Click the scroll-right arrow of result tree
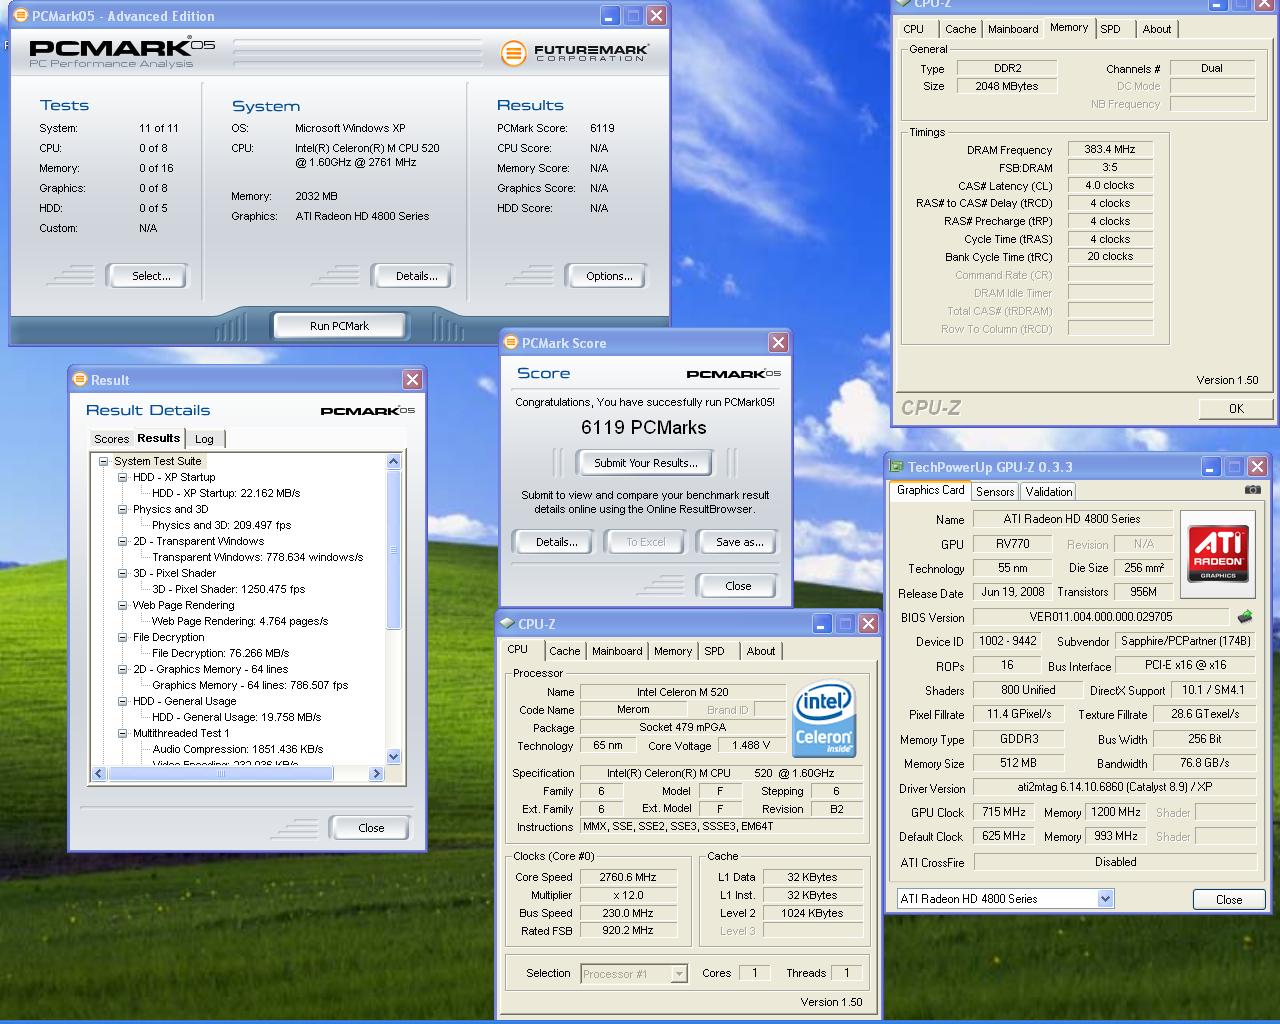The height and width of the screenshot is (1024, 1280). (376, 773)
